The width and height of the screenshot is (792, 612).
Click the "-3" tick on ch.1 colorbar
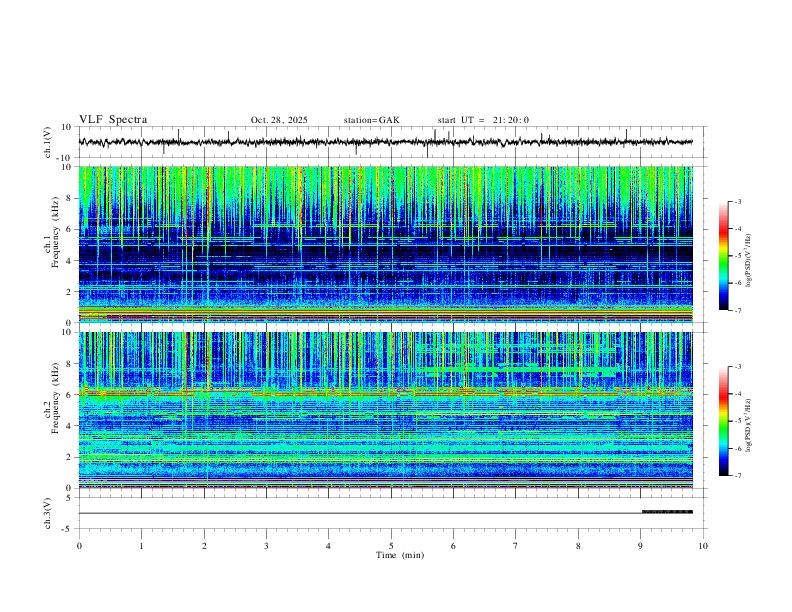pos(738,201)
